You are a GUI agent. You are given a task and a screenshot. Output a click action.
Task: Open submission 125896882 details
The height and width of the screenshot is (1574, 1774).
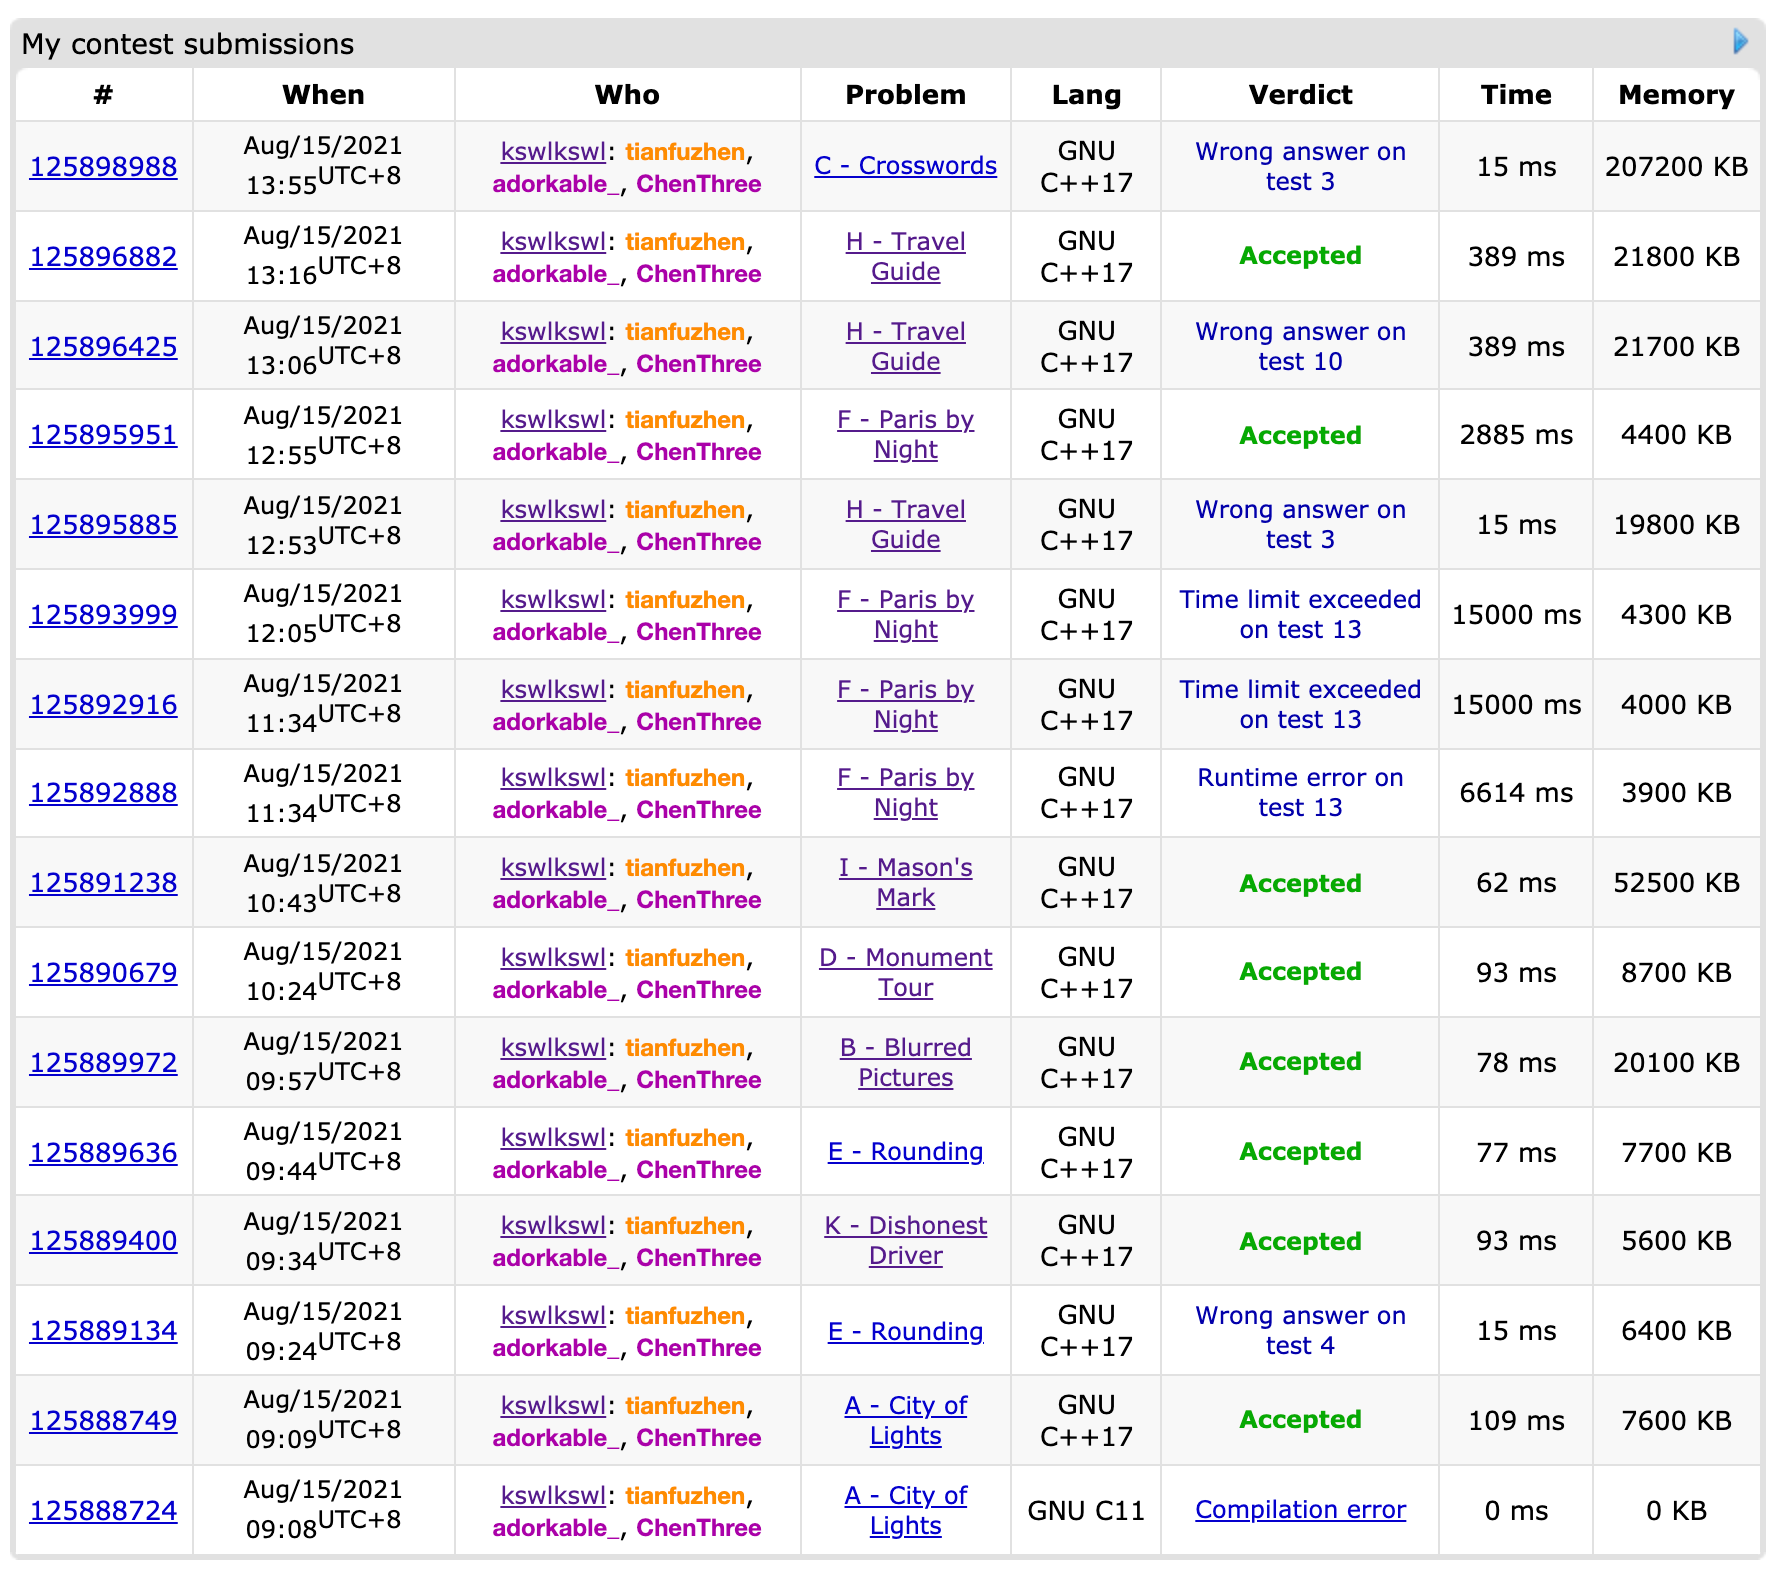tap(103, 257)
